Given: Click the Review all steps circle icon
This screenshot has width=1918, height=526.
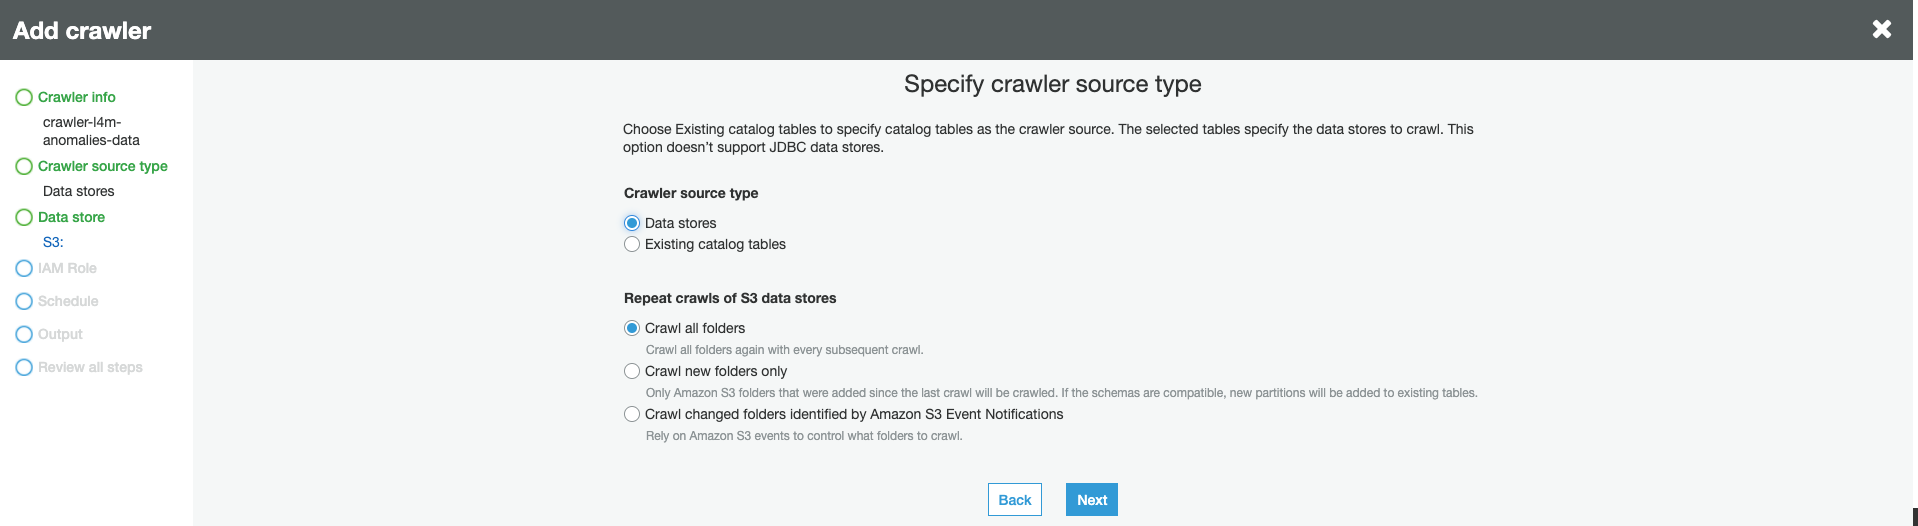Looking at the screenshot, I should (x=24, y=367).
